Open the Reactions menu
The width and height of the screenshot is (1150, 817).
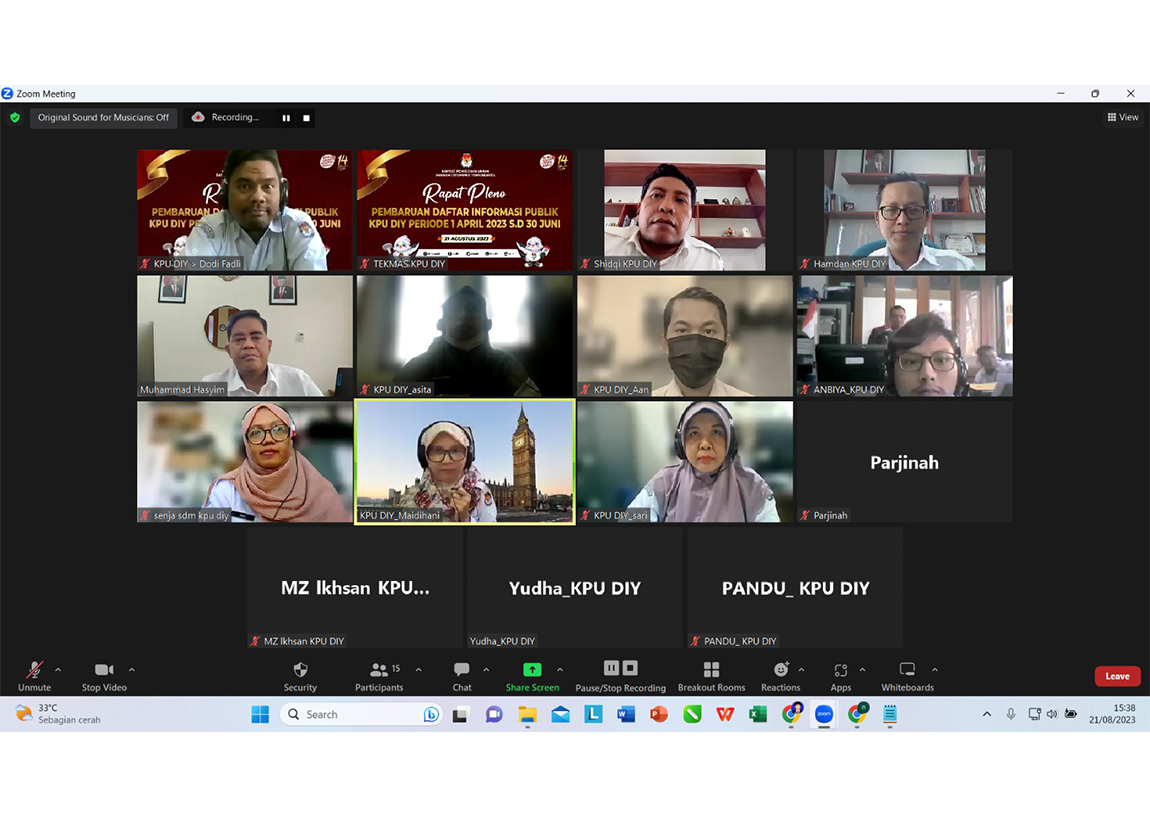(x=780, y=670)
